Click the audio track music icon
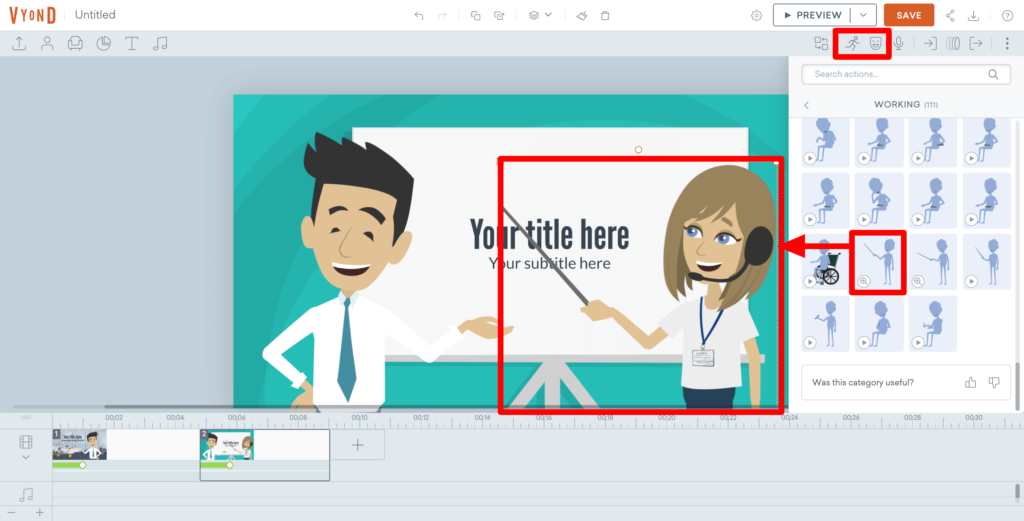 click(26, 495)
